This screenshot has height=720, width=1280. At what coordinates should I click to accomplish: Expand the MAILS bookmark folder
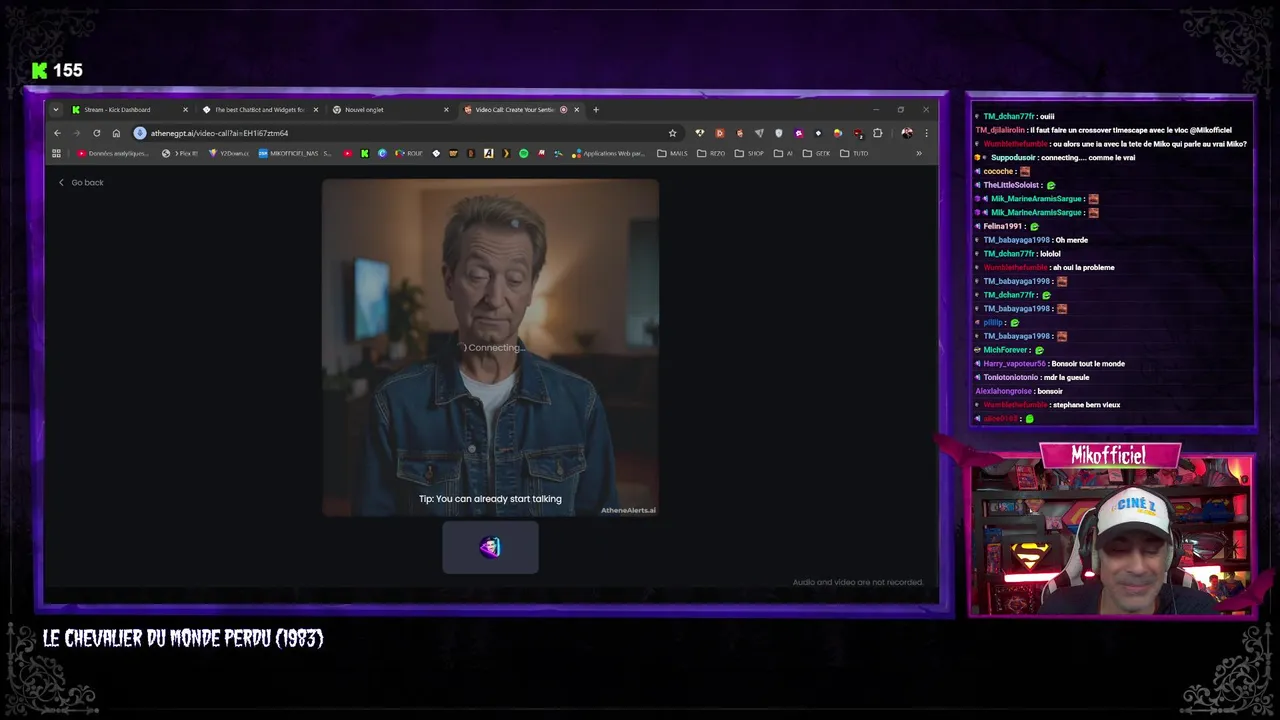pos(672,153)
